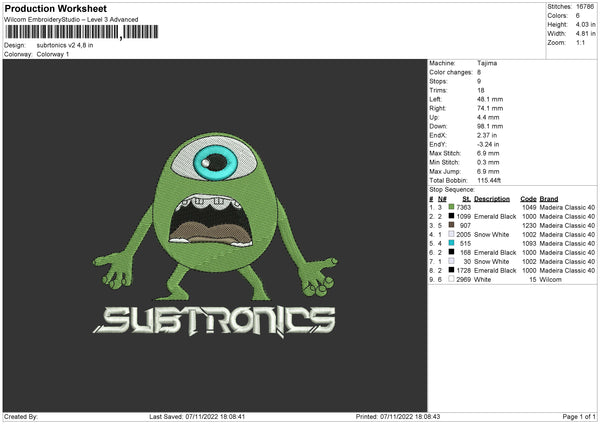The width and height of the screenshot is (600, 424).
Task: Click the Stitches value "16786"
Action: pyautogui.click(x=585, y=7)
